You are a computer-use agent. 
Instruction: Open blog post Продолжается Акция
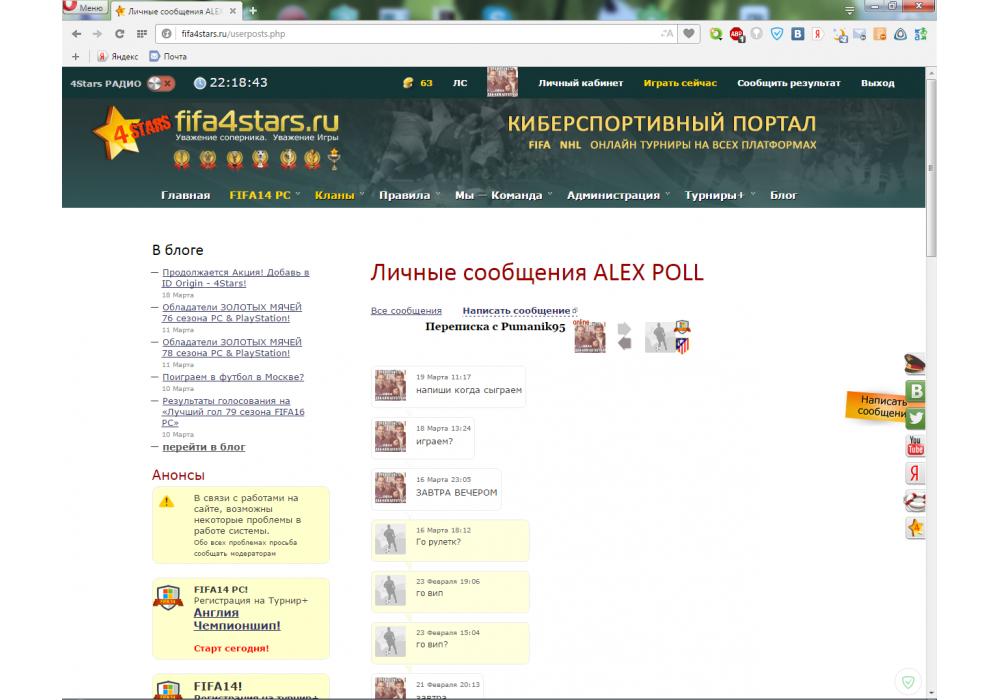pos(235,278)
